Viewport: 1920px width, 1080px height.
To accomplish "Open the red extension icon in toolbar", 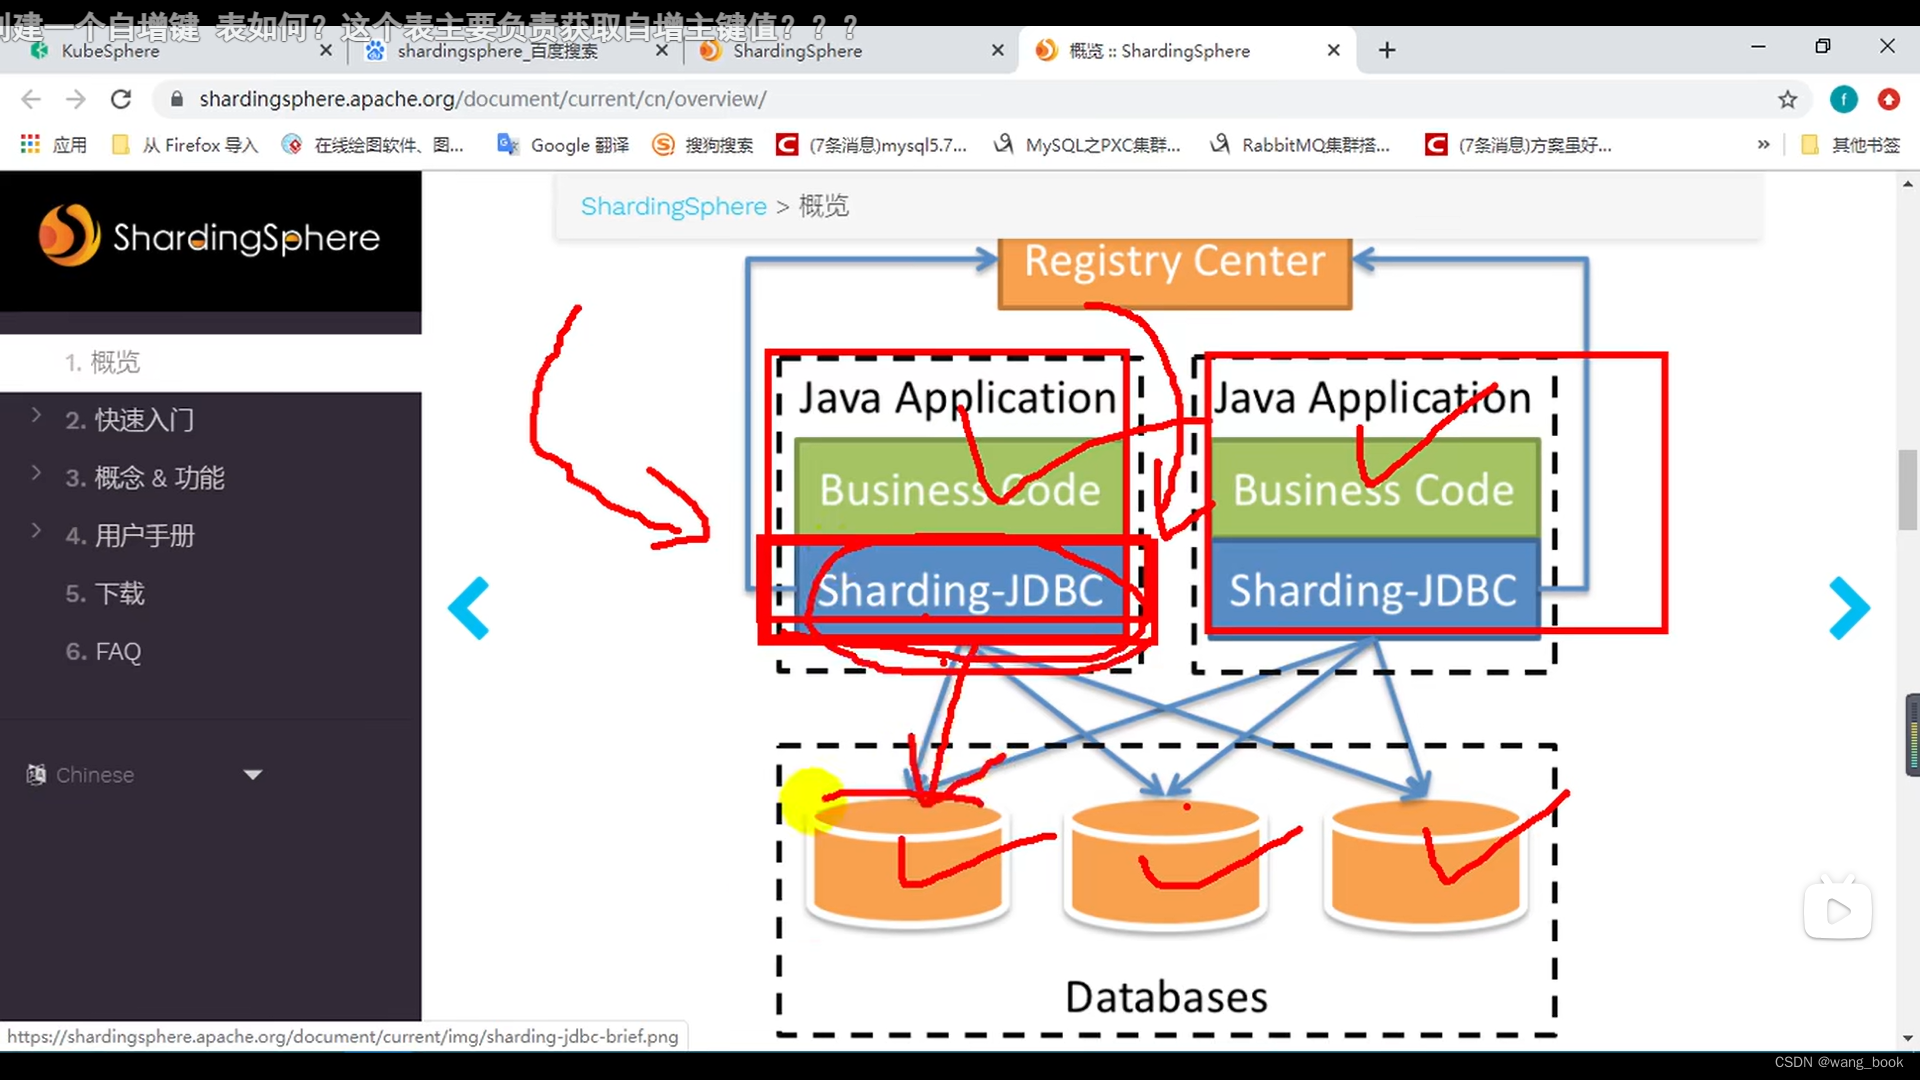I will (x=1888, y=99).
